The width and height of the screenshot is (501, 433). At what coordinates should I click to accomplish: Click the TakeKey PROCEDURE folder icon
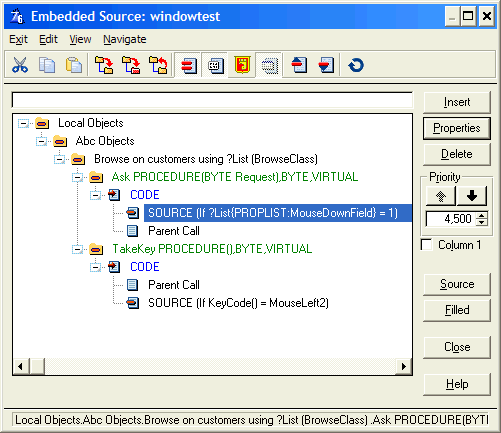(x=96, y=249)
